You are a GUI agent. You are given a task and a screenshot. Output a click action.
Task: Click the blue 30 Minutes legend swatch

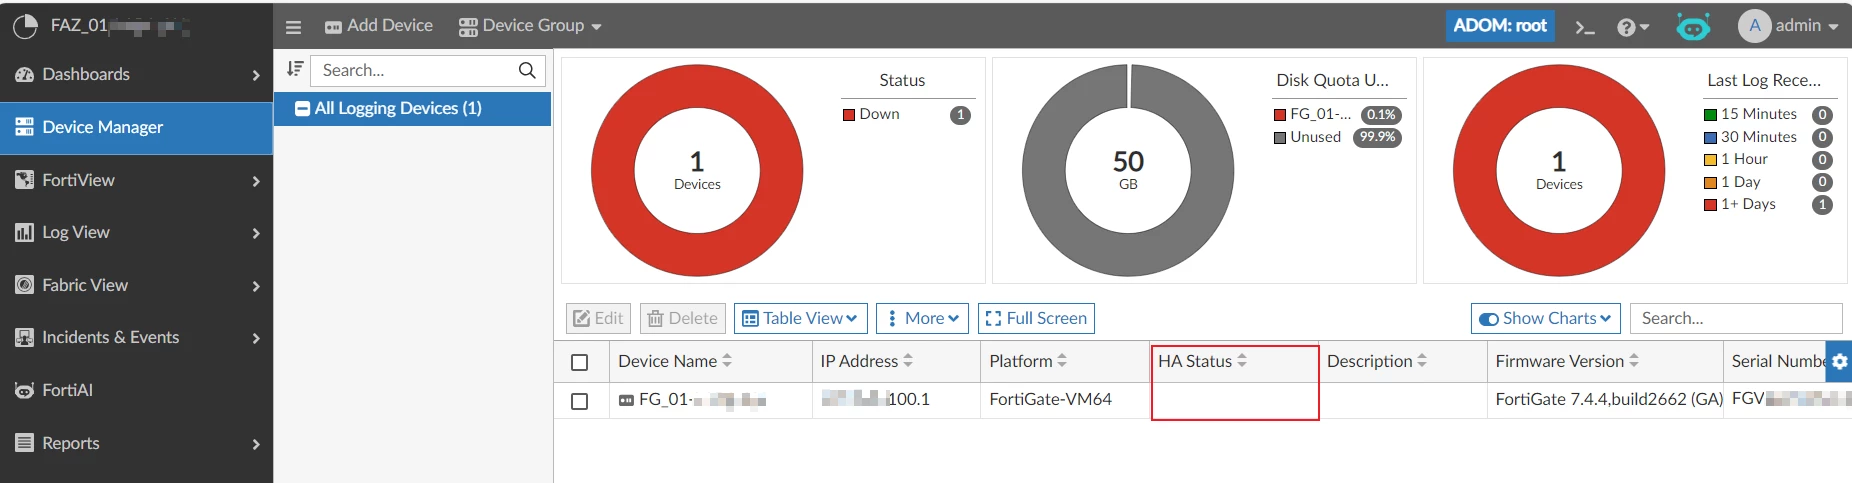coord(1710,137)
